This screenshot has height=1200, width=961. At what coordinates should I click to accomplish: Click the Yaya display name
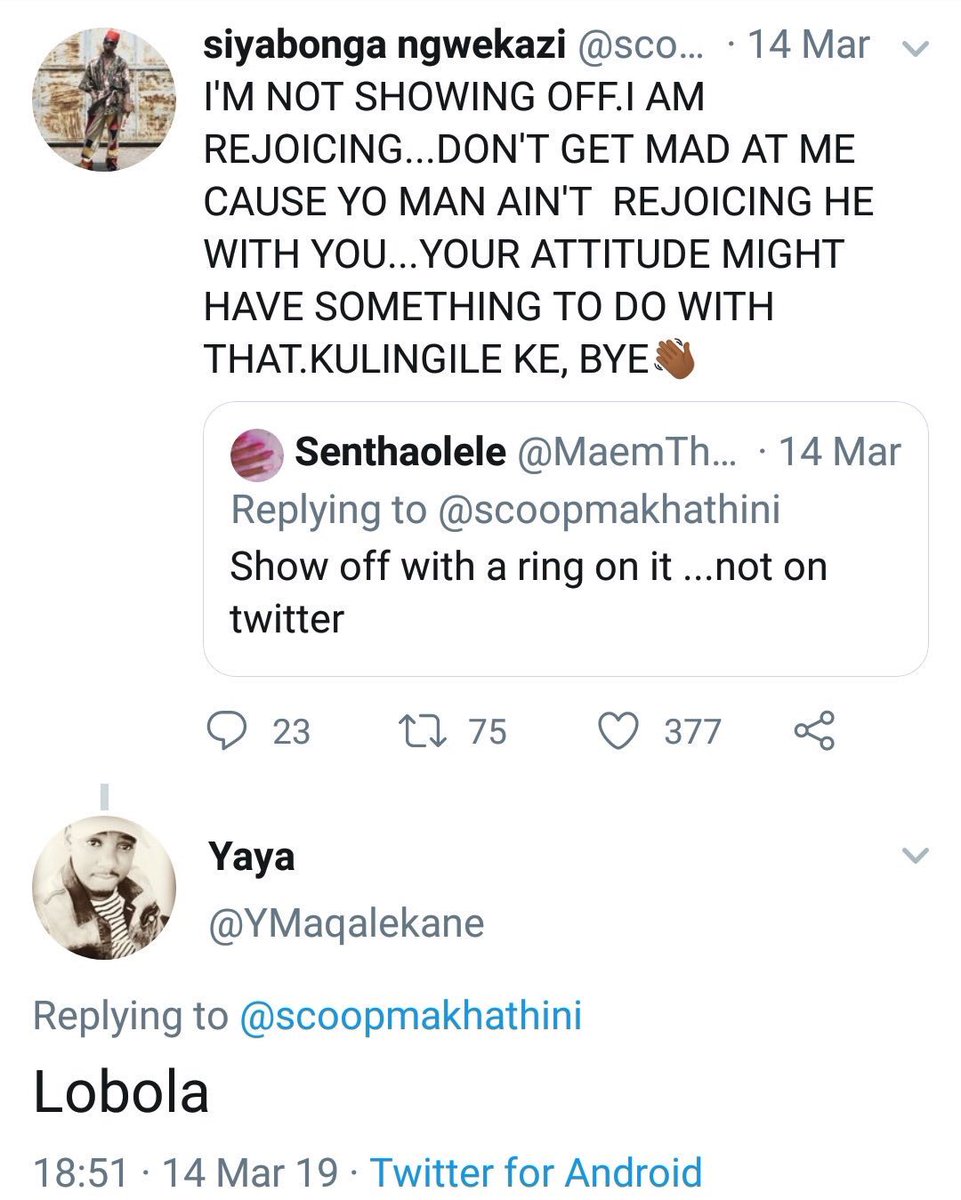[250, 857]
